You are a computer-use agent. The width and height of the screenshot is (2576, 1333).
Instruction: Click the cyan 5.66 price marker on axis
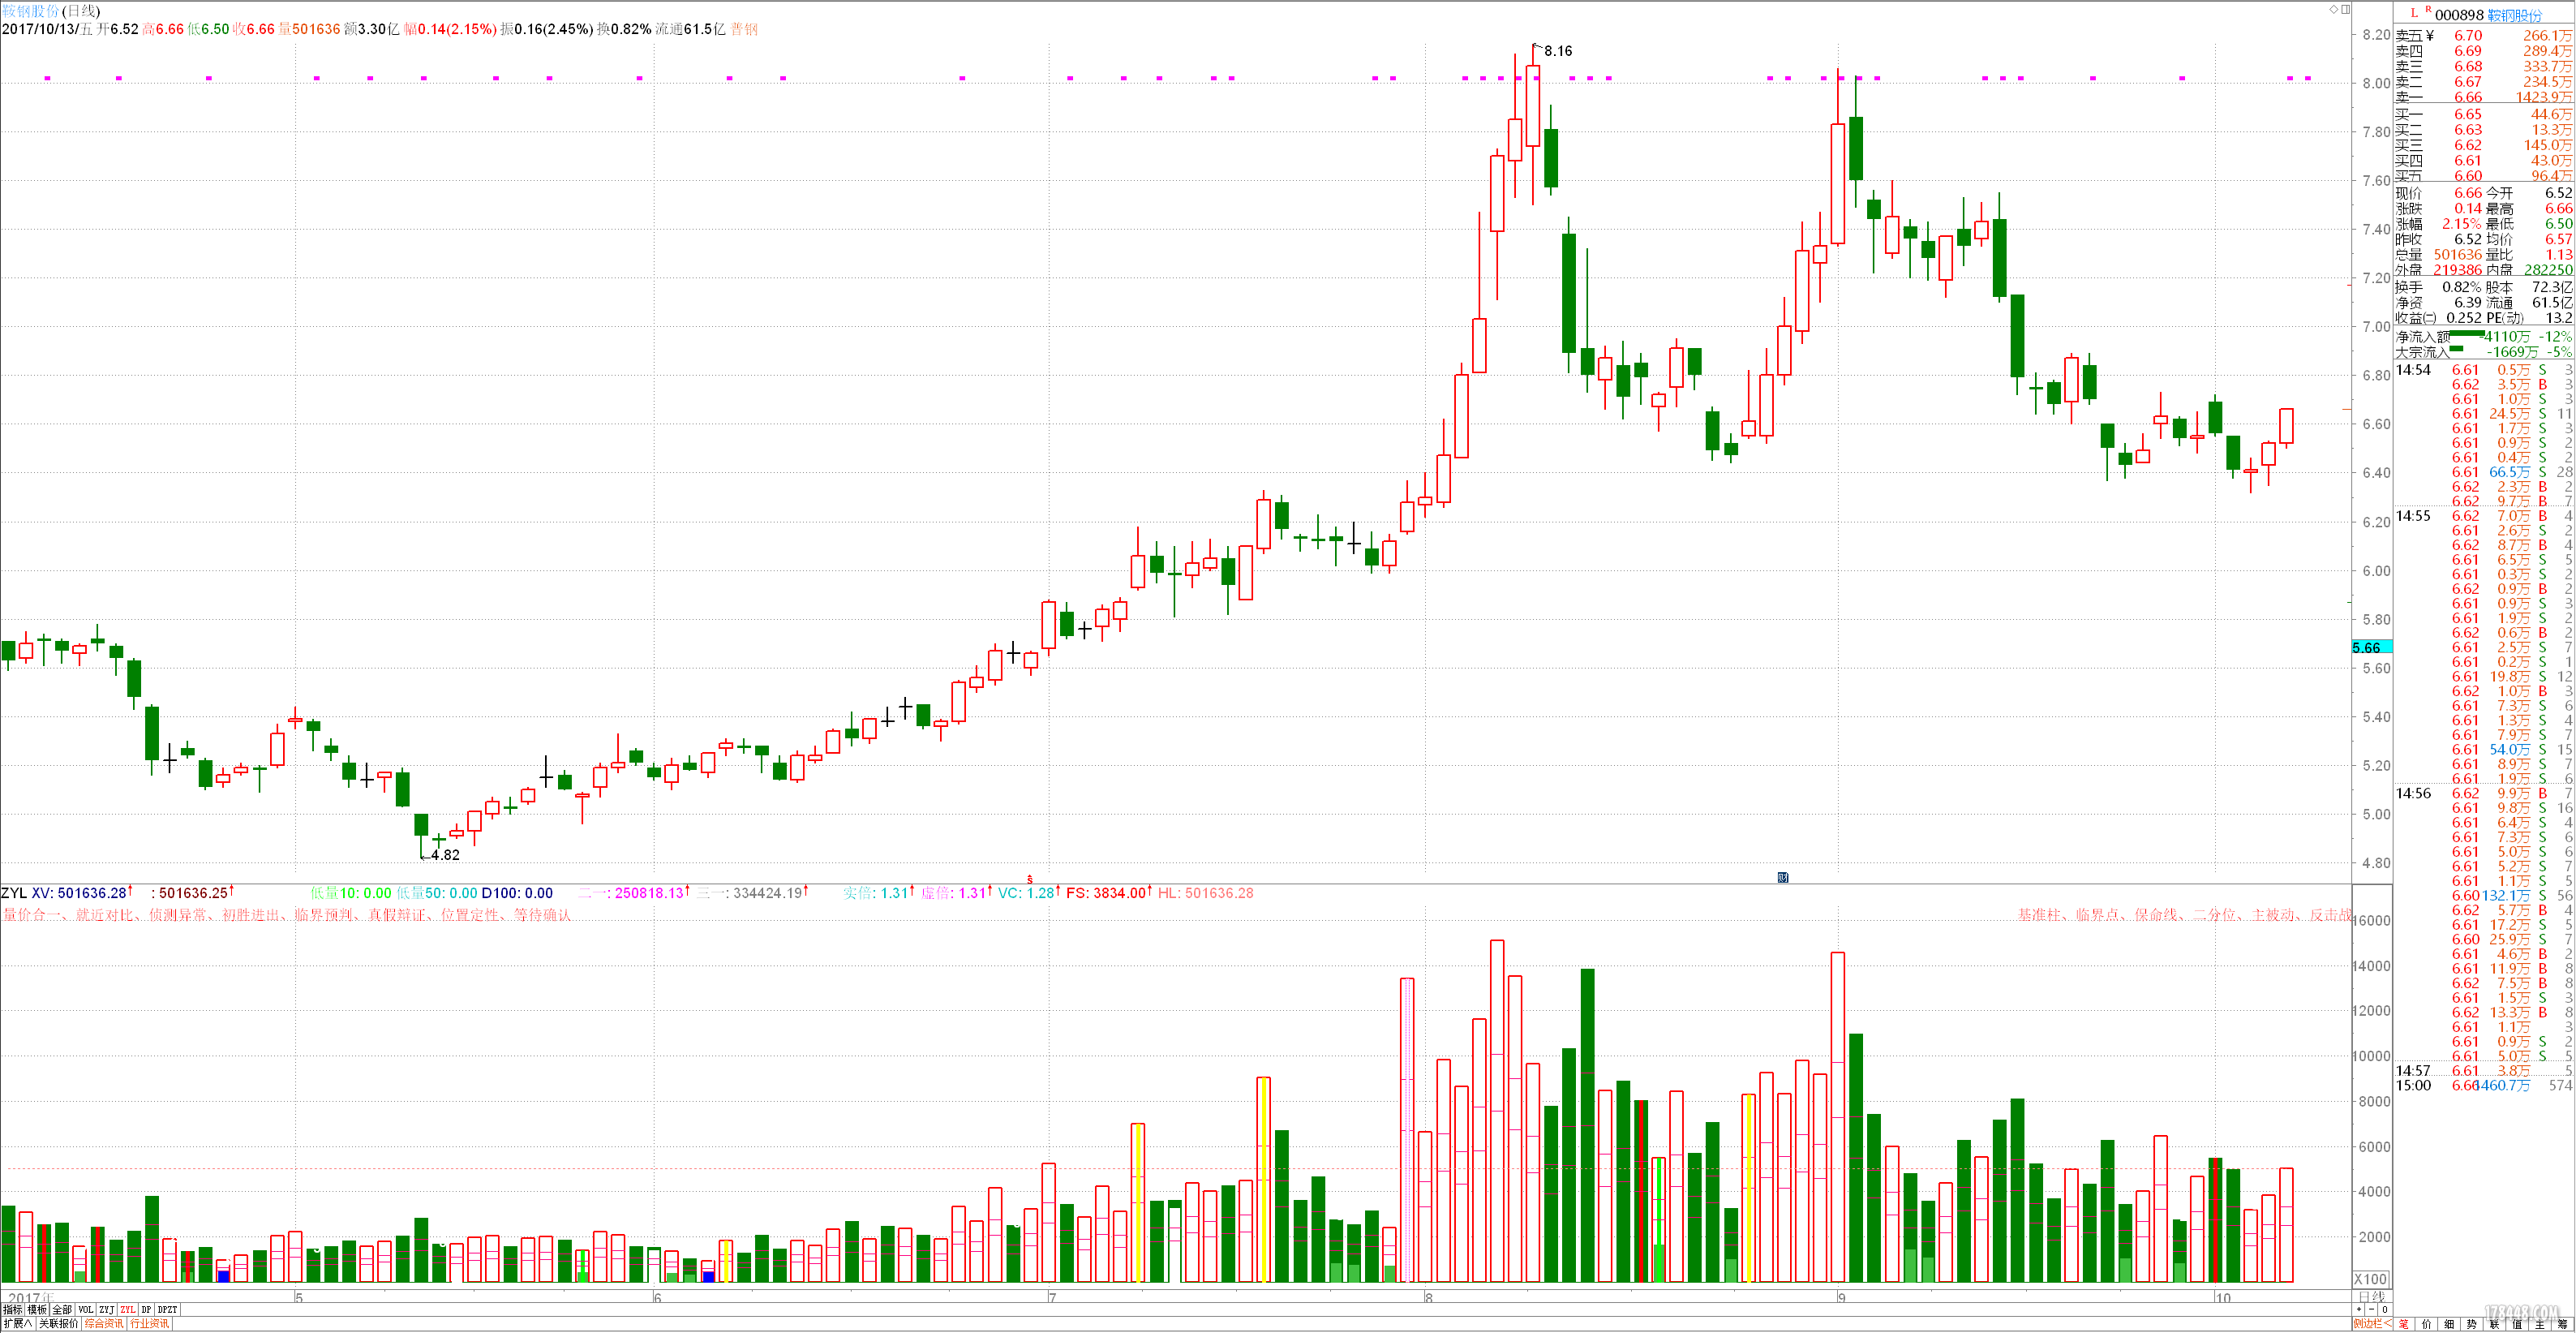pos(2372,648)
